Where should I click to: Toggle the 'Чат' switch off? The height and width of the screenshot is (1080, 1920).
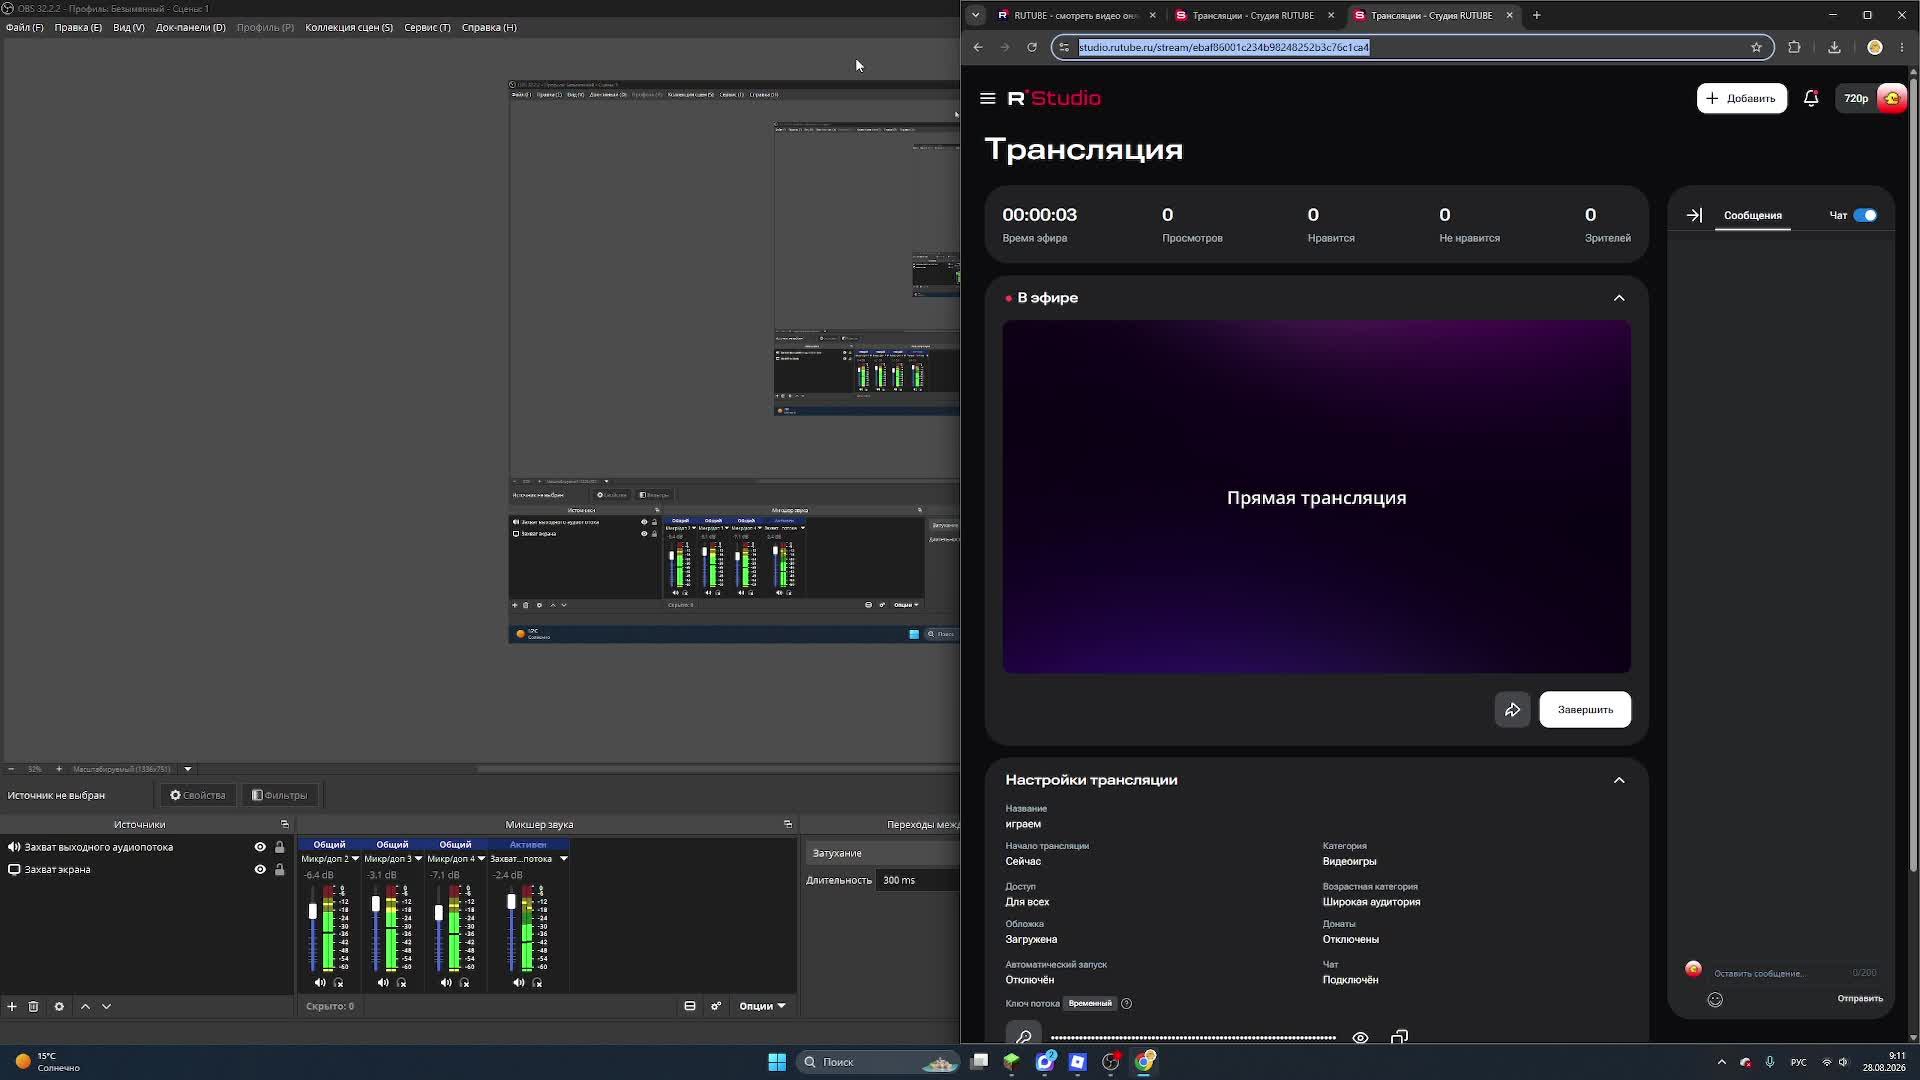click(x=1865, y=215)
